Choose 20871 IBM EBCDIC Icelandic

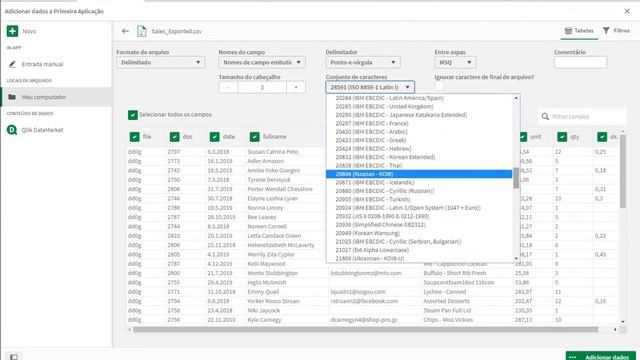(x=419, y=182)
